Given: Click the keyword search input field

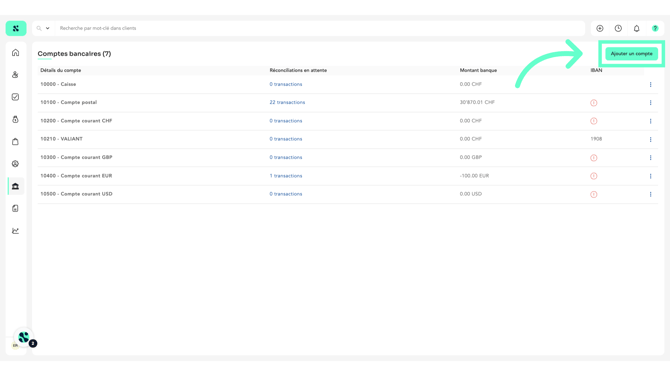Looking at the screenshot, I should click(x=320, y=28).
